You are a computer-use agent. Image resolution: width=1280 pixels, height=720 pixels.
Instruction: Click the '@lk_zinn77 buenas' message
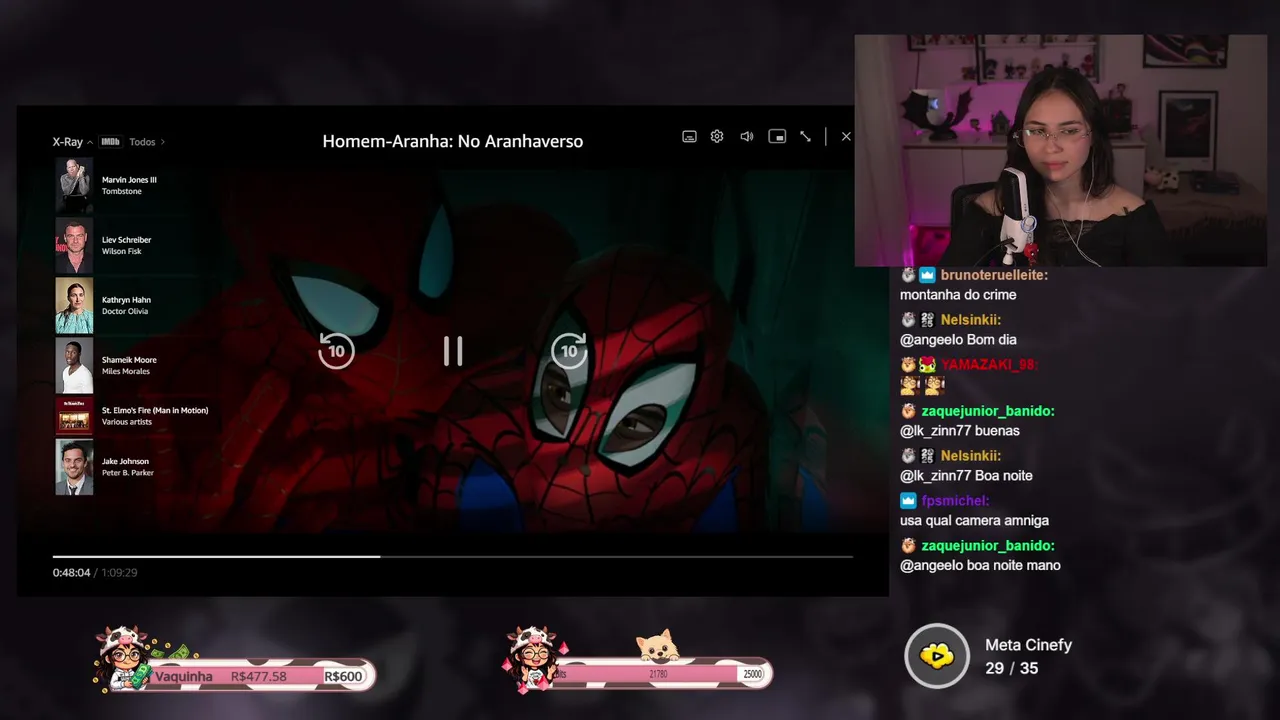click(960, 431)
